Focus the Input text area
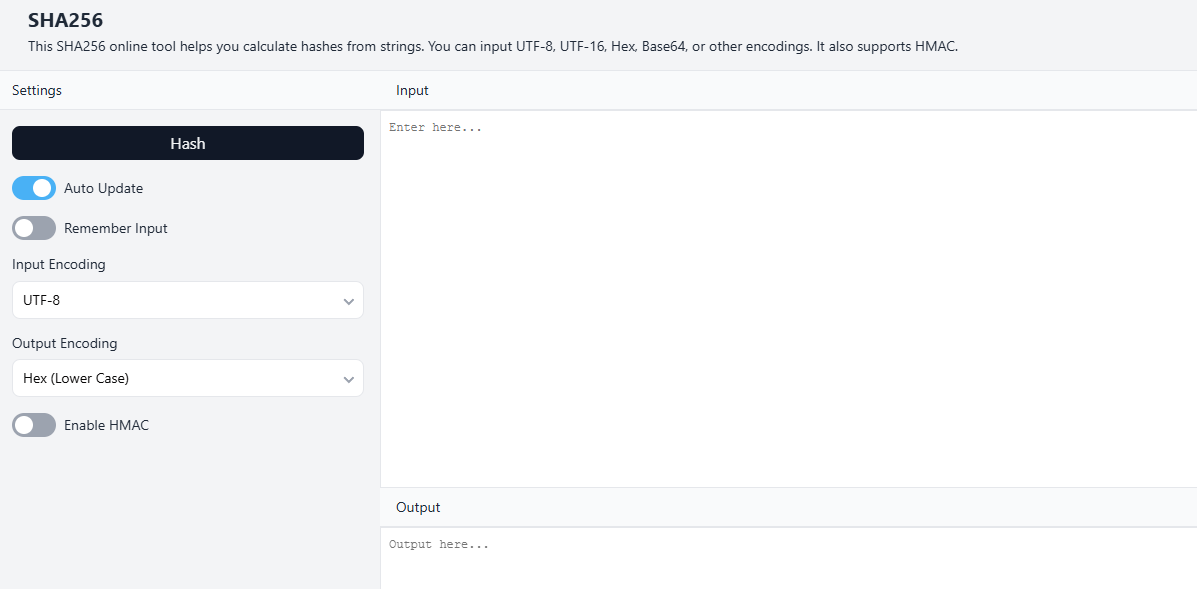 point(788,298)
